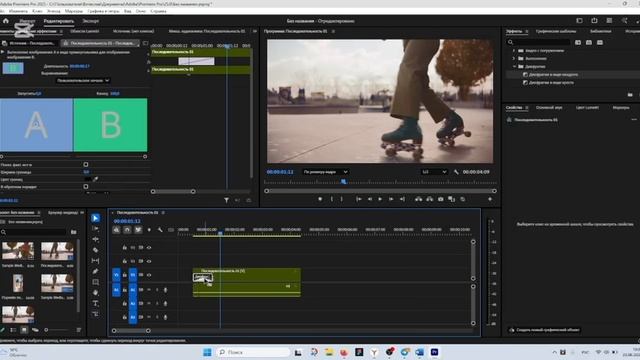Select the Track Select Forward tool
The image size is (640, 360).
pos(96,229)
